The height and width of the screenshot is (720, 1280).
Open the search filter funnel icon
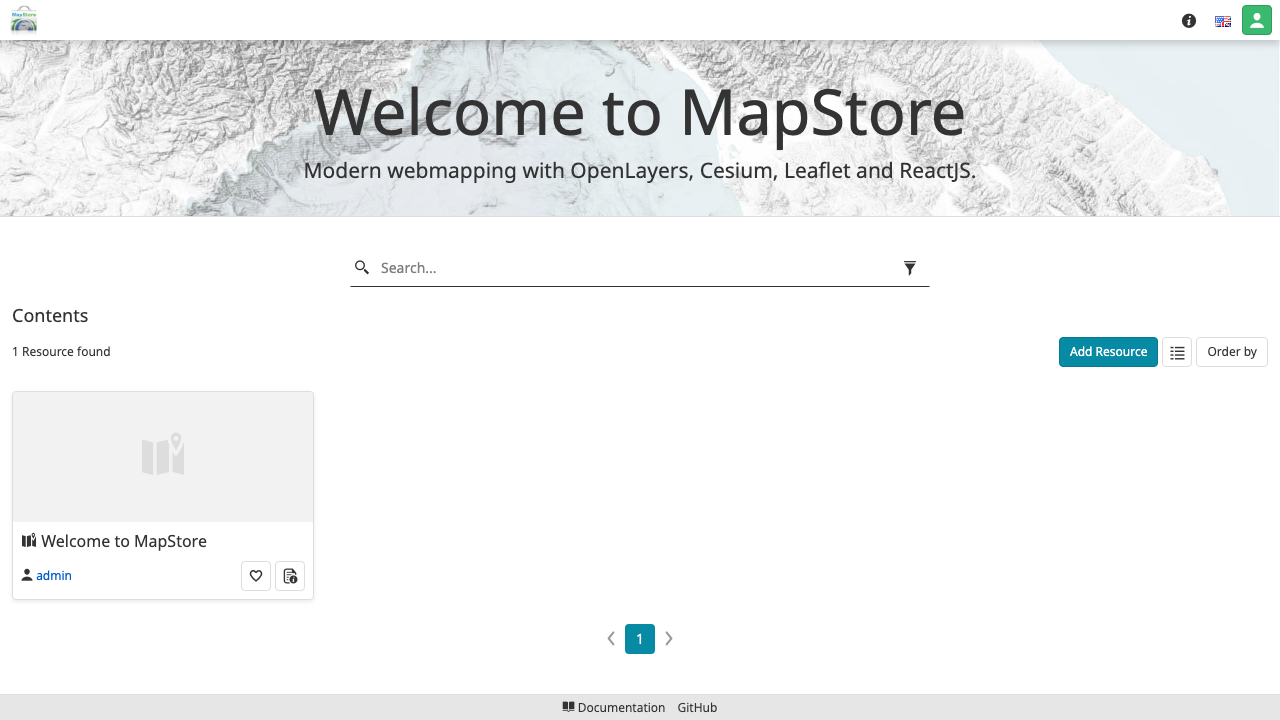[x=910, y=268]
